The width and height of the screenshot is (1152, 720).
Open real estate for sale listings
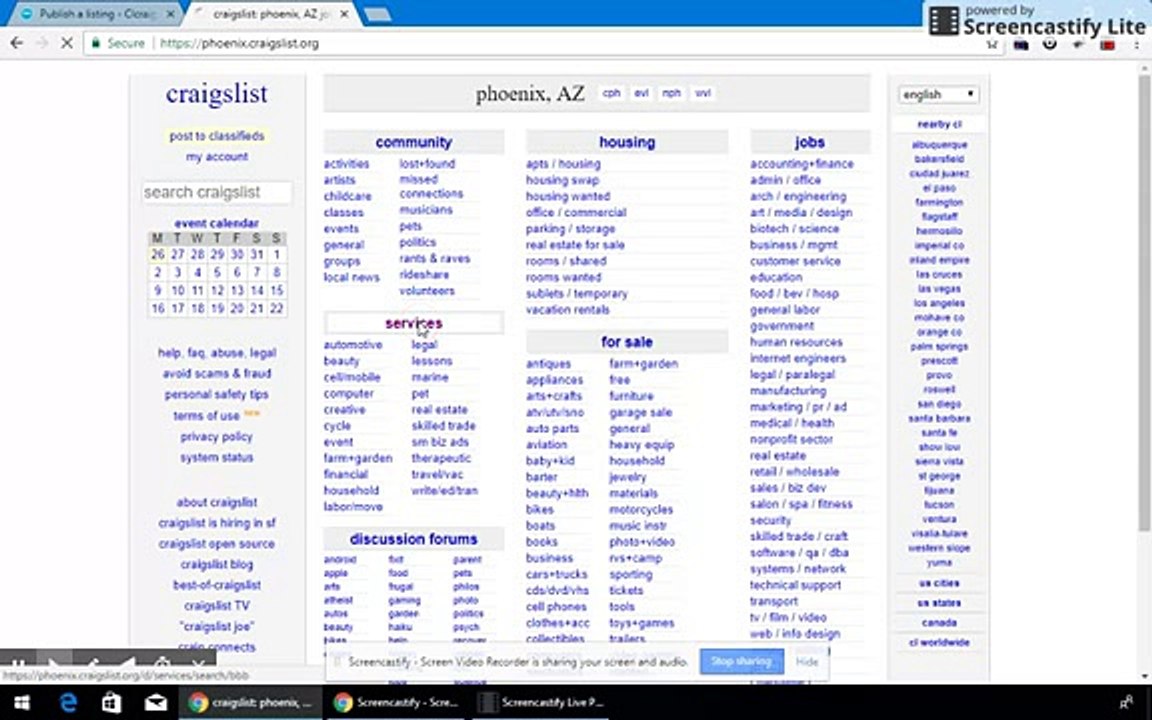point(575,245)
